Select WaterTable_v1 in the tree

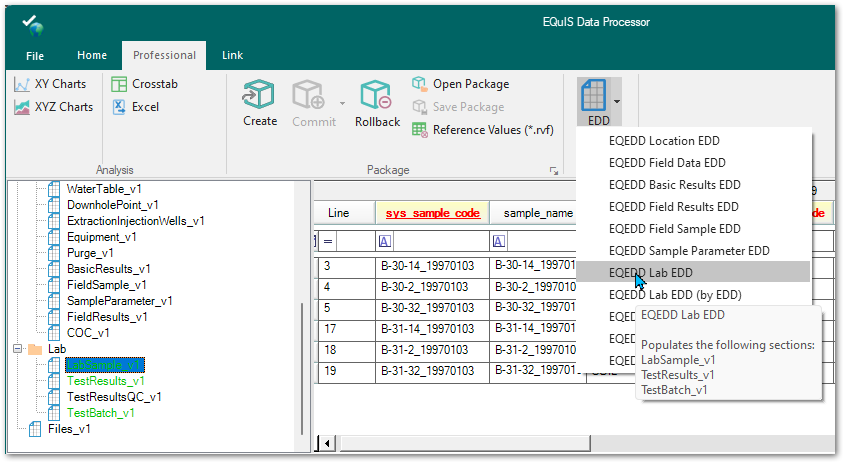click(x=104, y=189)
